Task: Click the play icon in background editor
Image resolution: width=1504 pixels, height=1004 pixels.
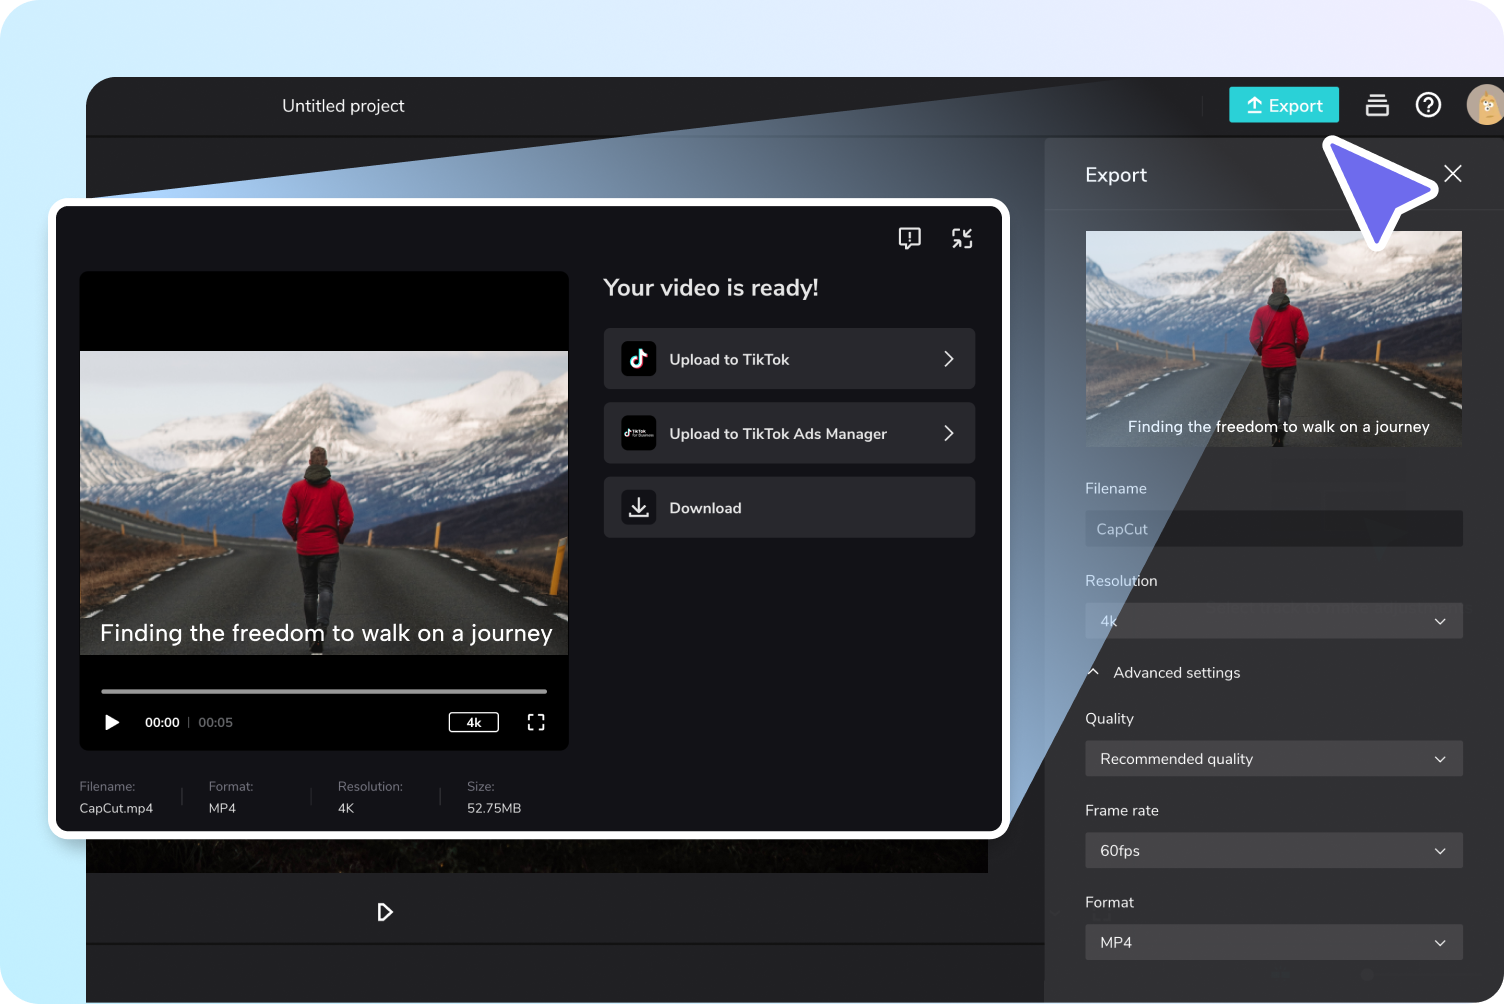Action: click(384, 912)
